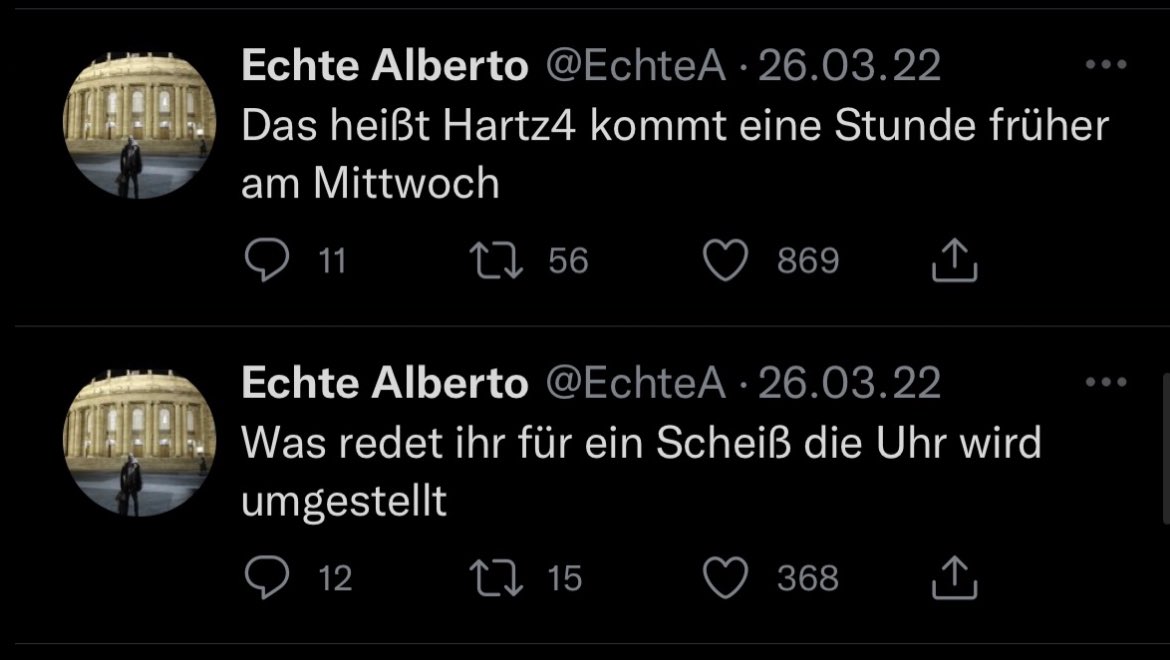
Task: Like the Hartz4 tweet
Action: (726, 261)
